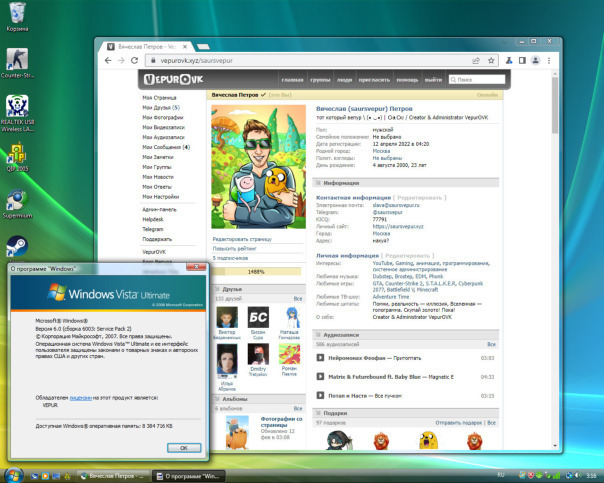Open the группы item in the top menu
The width and height of the screenshot is (604, 483).
(320, 80)
